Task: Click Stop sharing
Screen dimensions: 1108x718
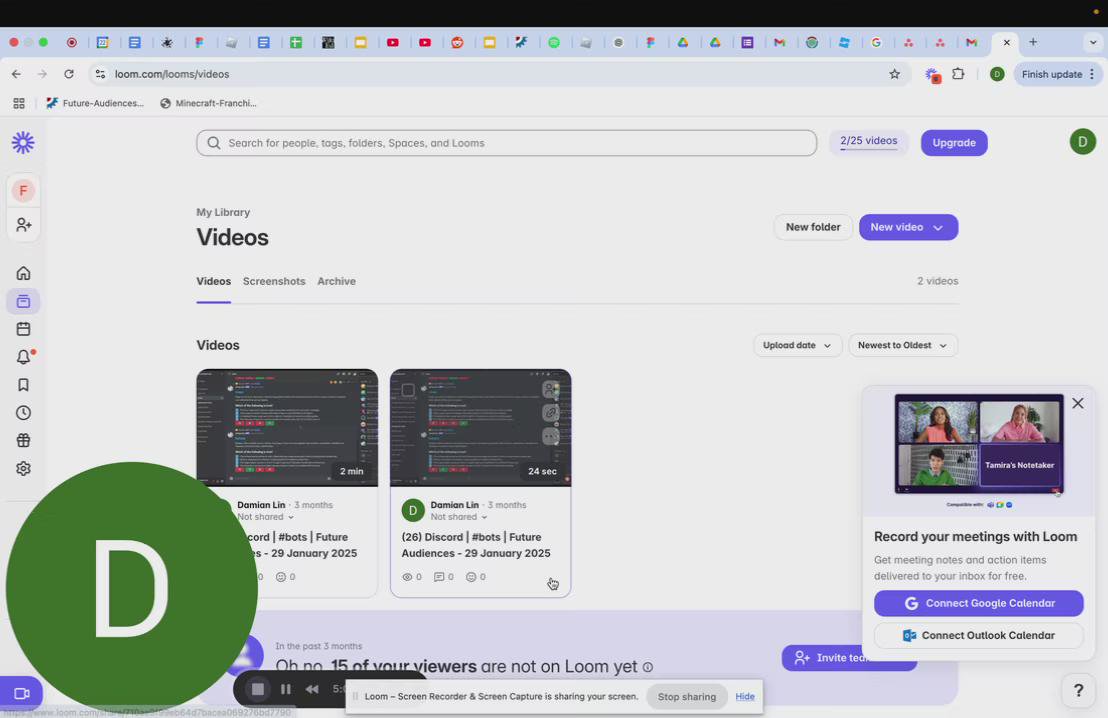Action: click(687, 697)
